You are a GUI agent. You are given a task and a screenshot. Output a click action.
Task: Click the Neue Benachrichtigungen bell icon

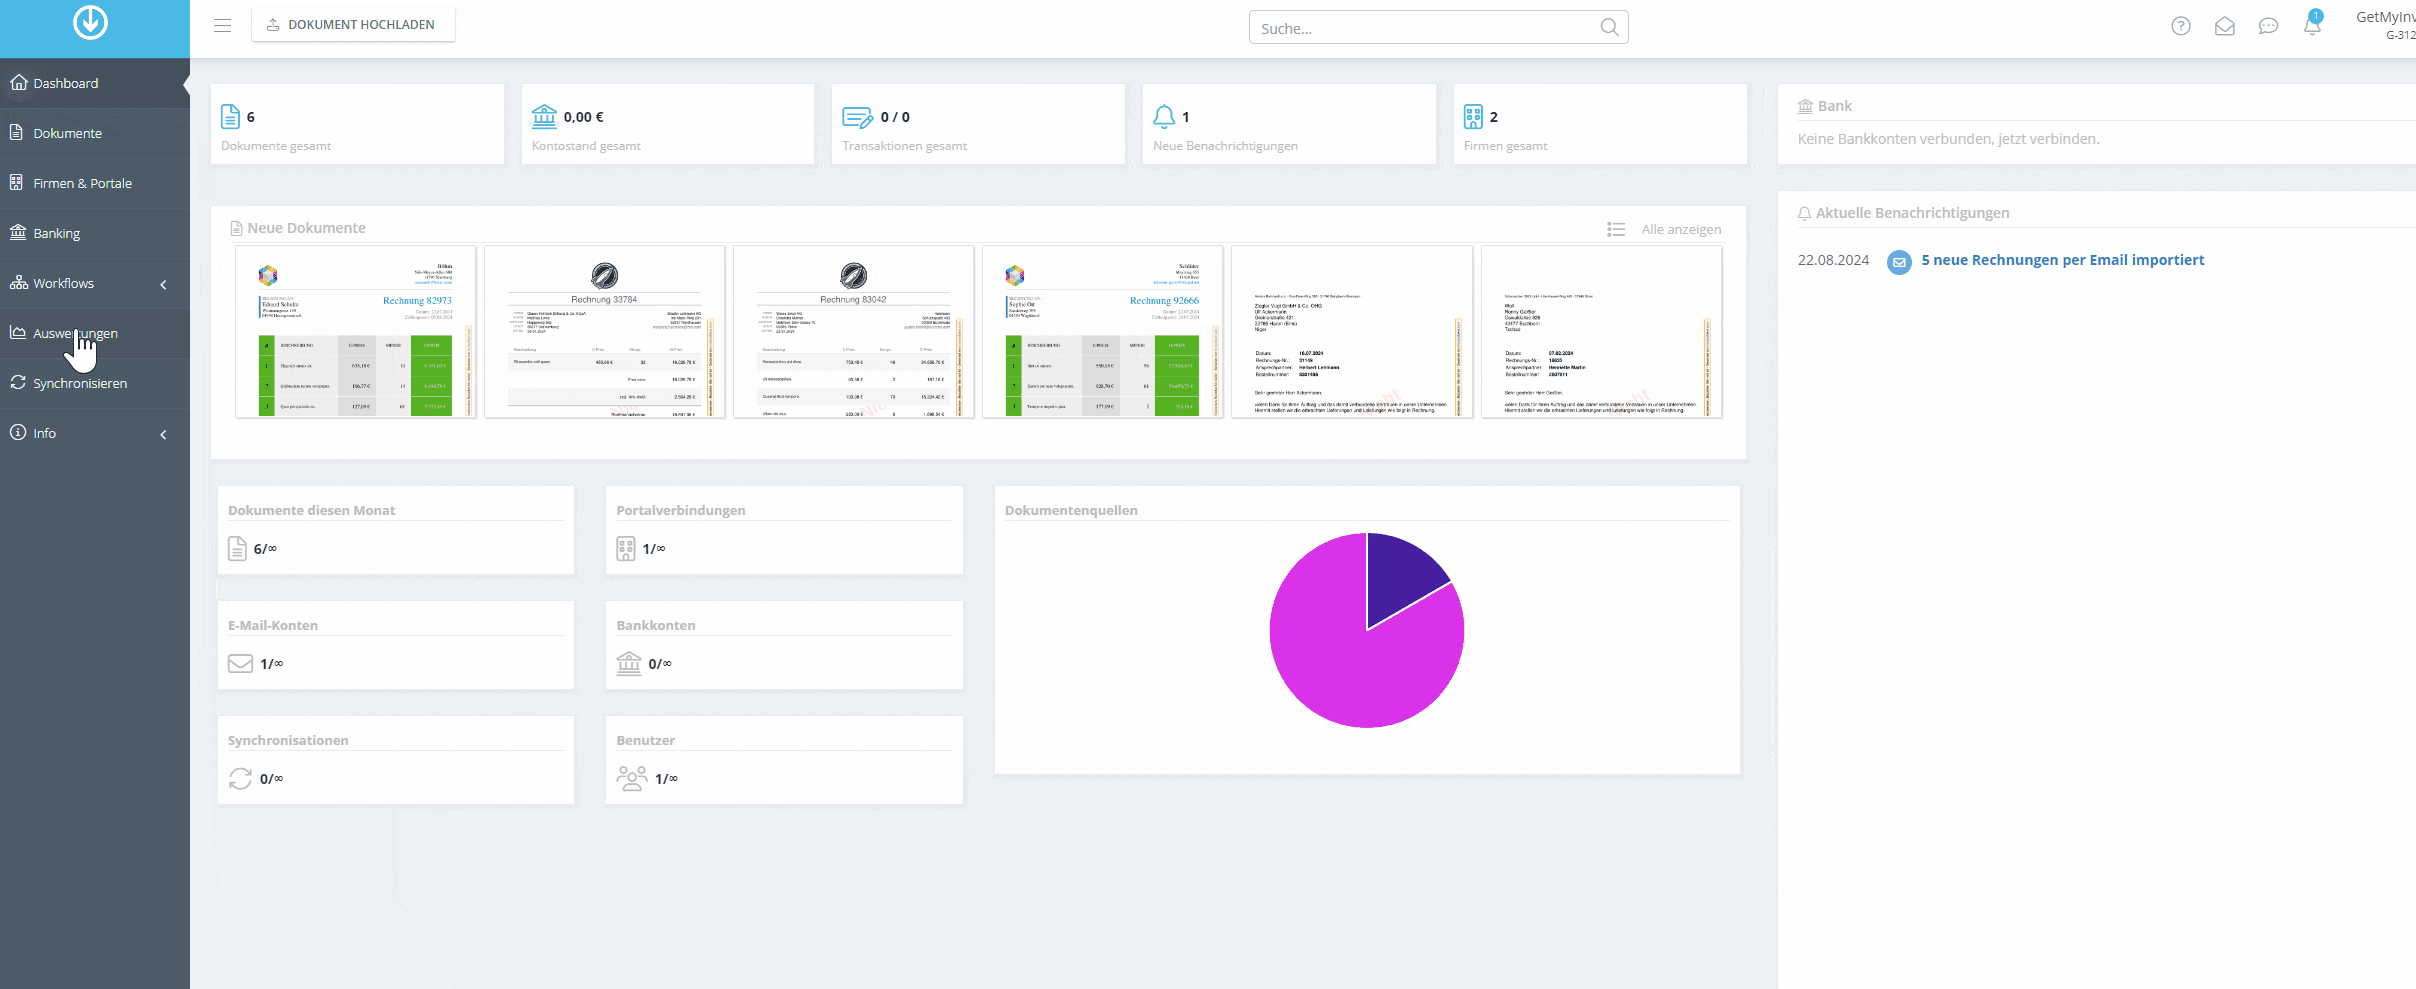[1164, 117]
